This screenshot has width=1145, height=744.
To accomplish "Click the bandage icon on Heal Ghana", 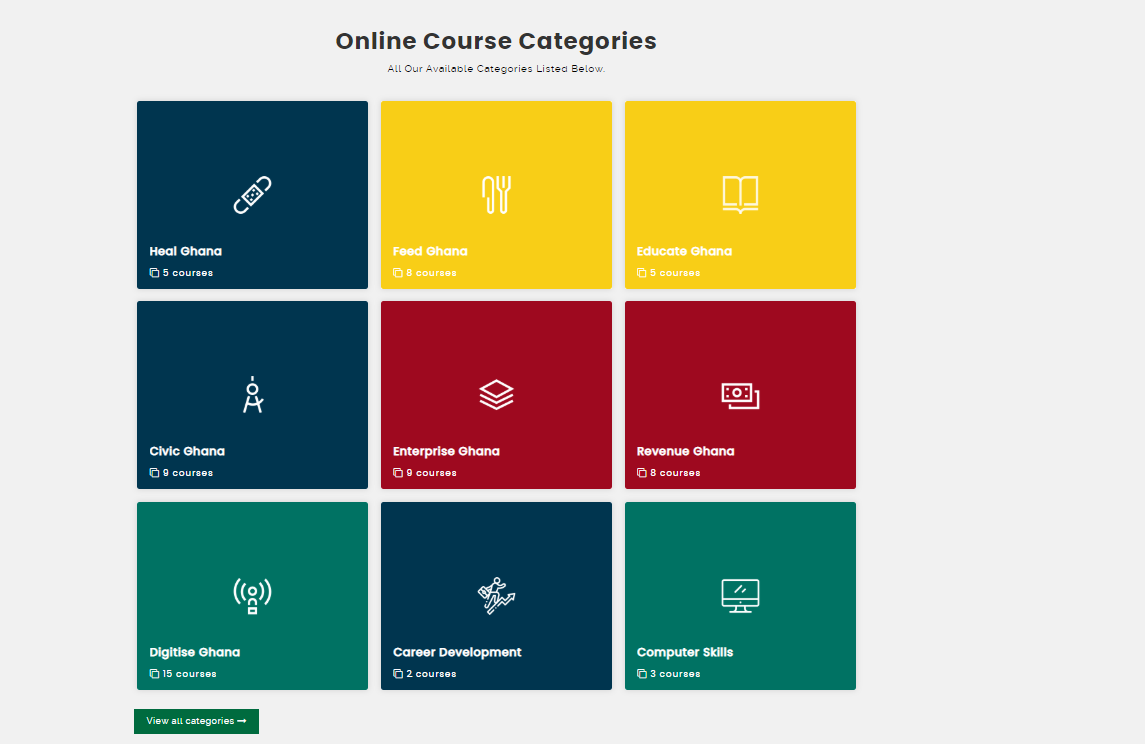I will click(252, 195).
